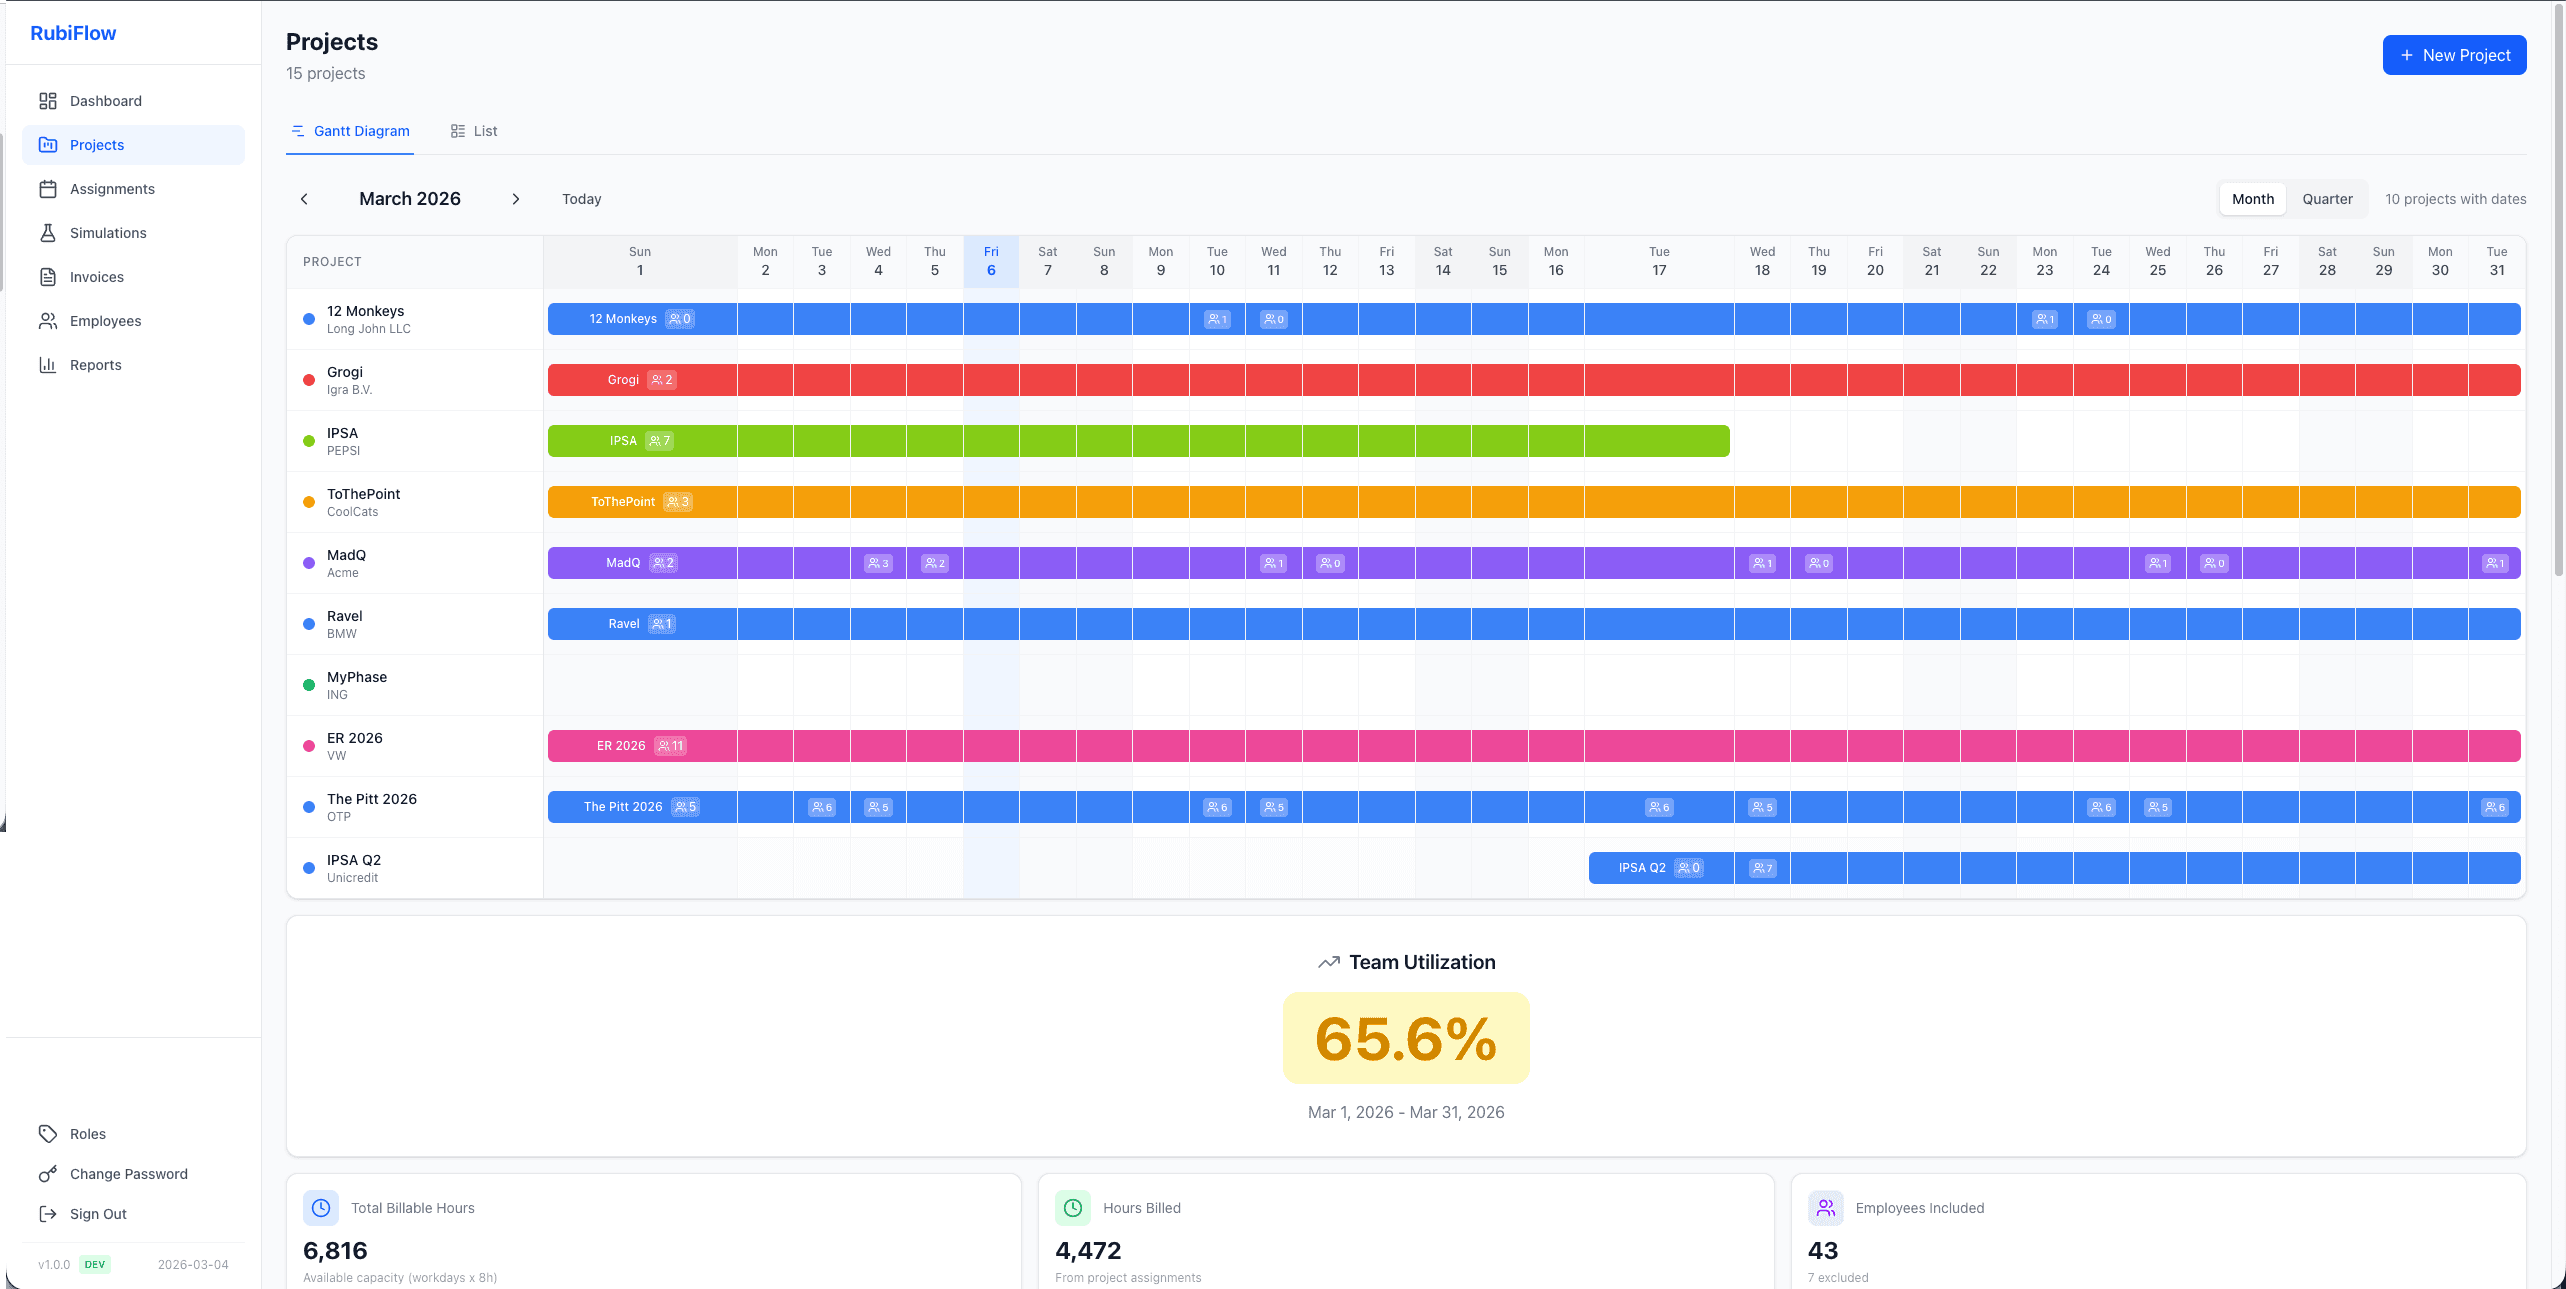Open the Dashboard from the sidebar
Screen dimensions: 2566x1289
click(x=105, y=101)
